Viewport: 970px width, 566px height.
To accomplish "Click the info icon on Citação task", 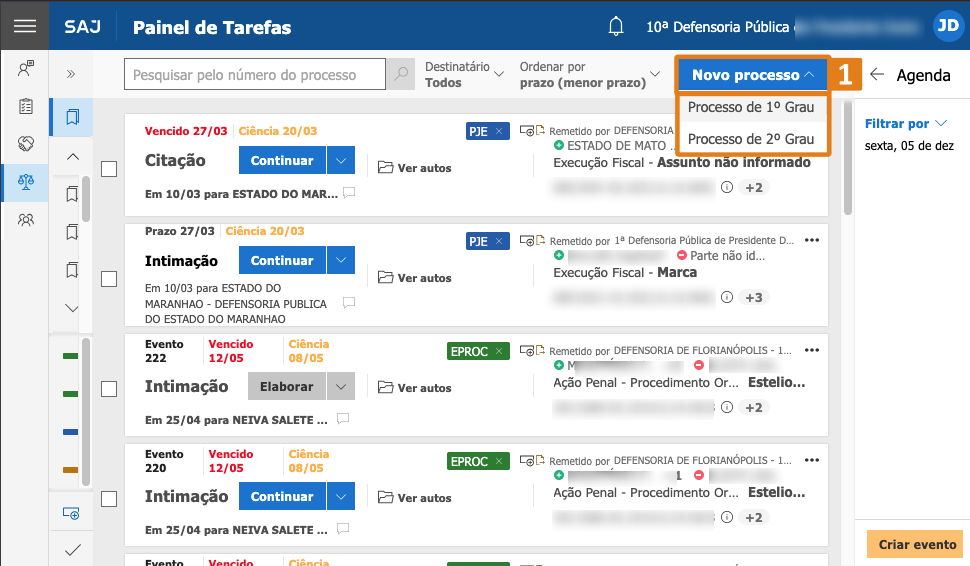I will tap(727, 187).
